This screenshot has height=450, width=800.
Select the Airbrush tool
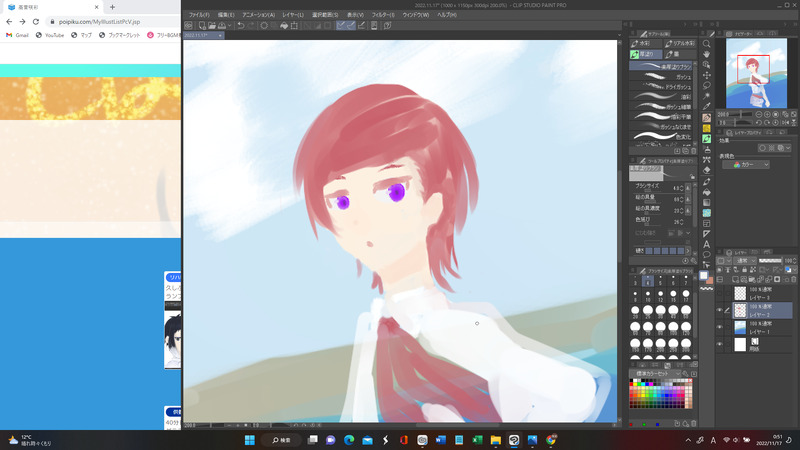coord(707,149)
